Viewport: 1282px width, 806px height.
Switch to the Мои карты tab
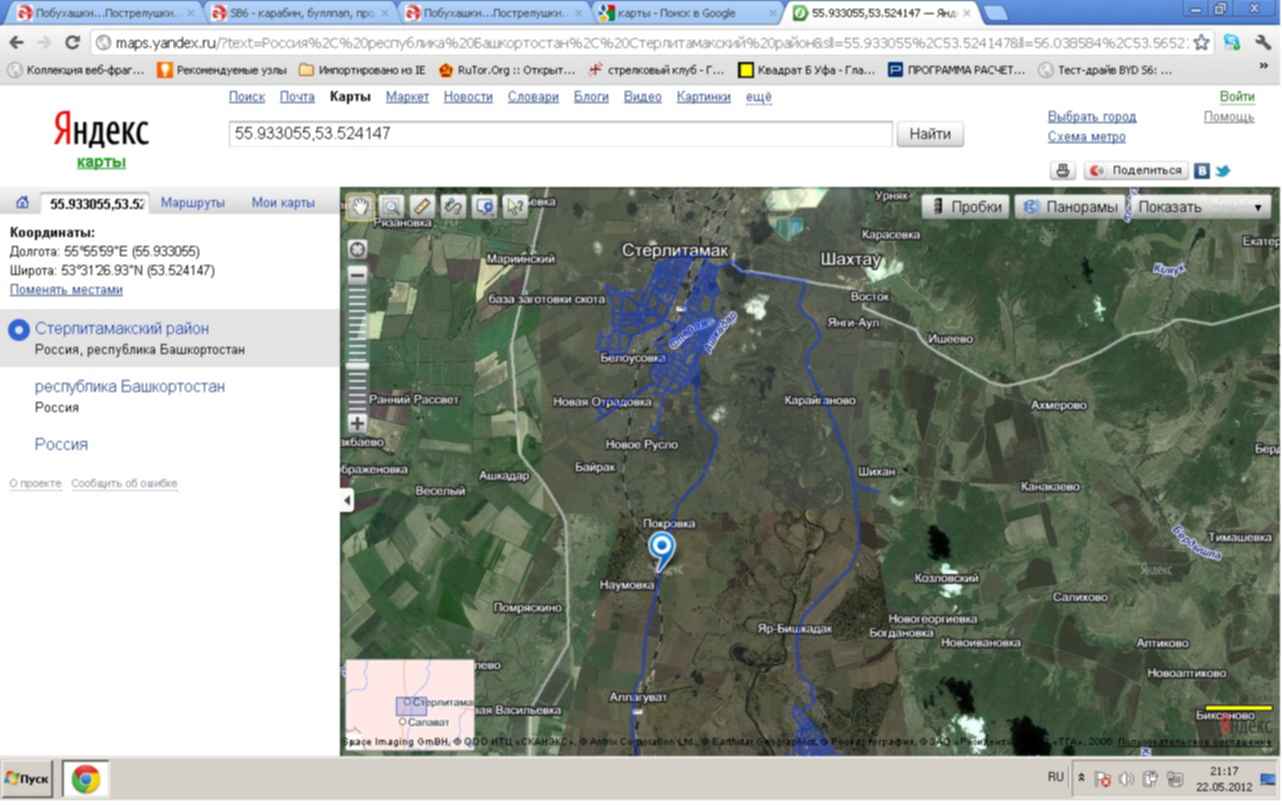pos(283,203)
